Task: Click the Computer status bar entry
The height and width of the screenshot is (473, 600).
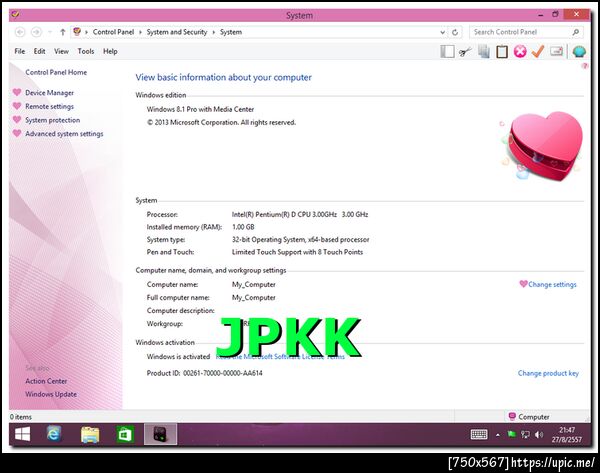Action: [x=529, y=417]
